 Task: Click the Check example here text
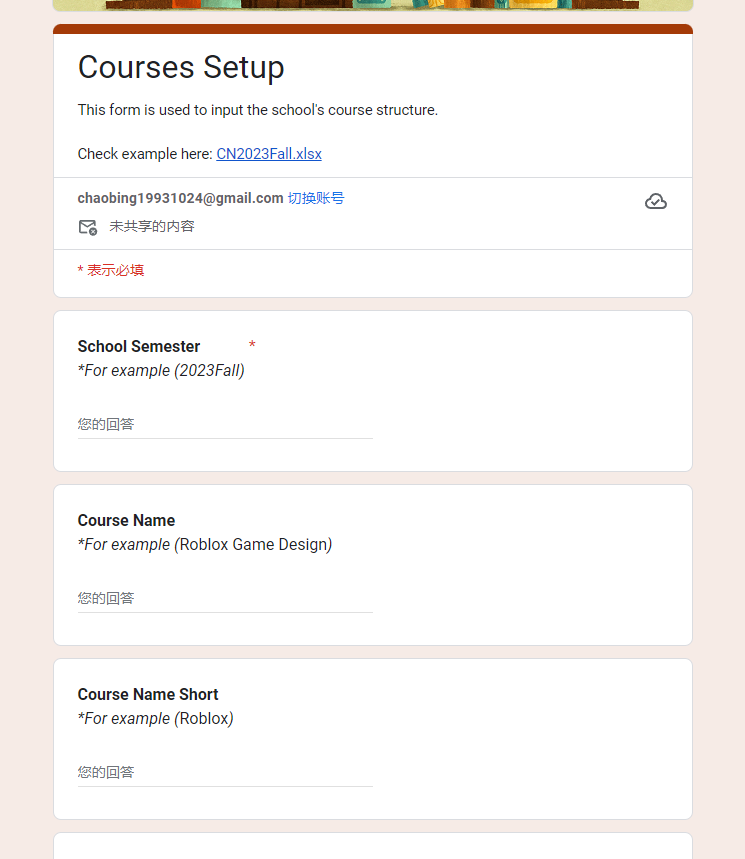144,154
